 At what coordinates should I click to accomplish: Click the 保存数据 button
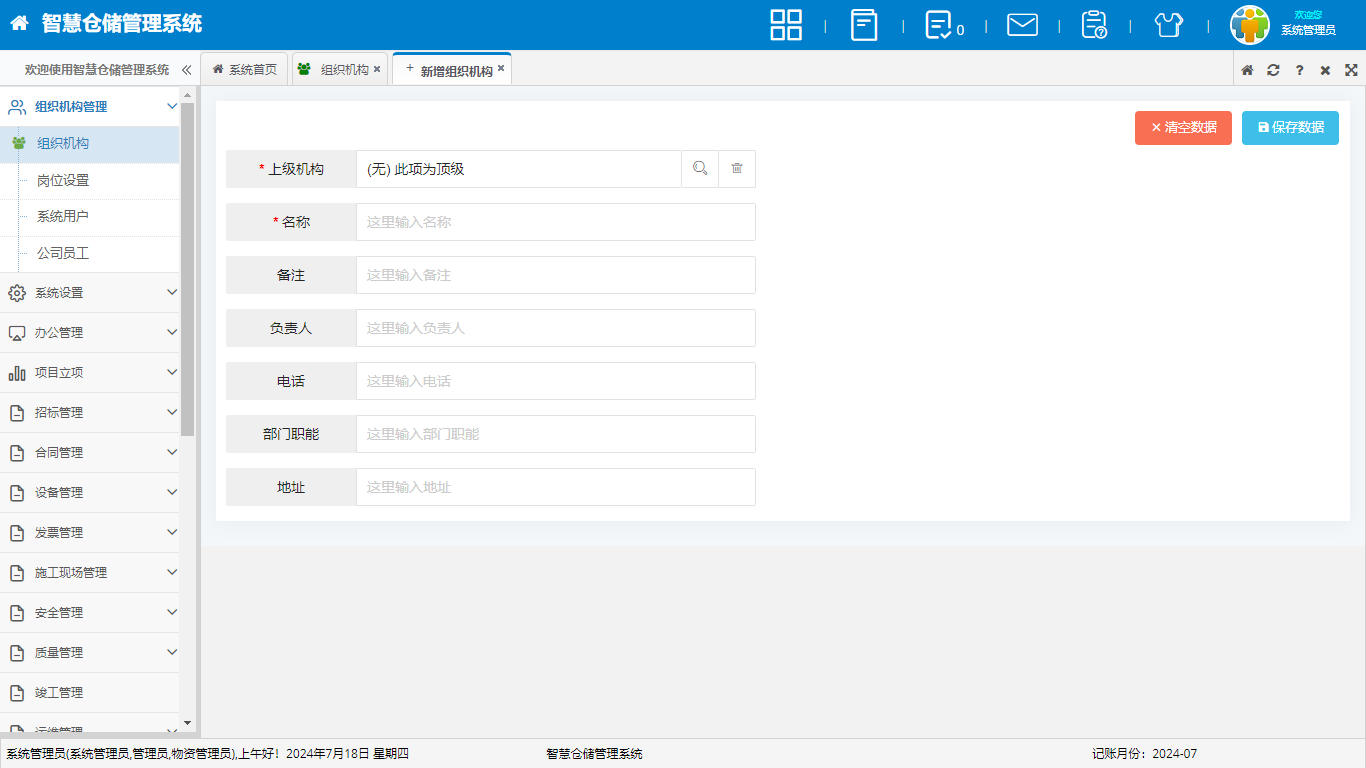point(1290,128)
